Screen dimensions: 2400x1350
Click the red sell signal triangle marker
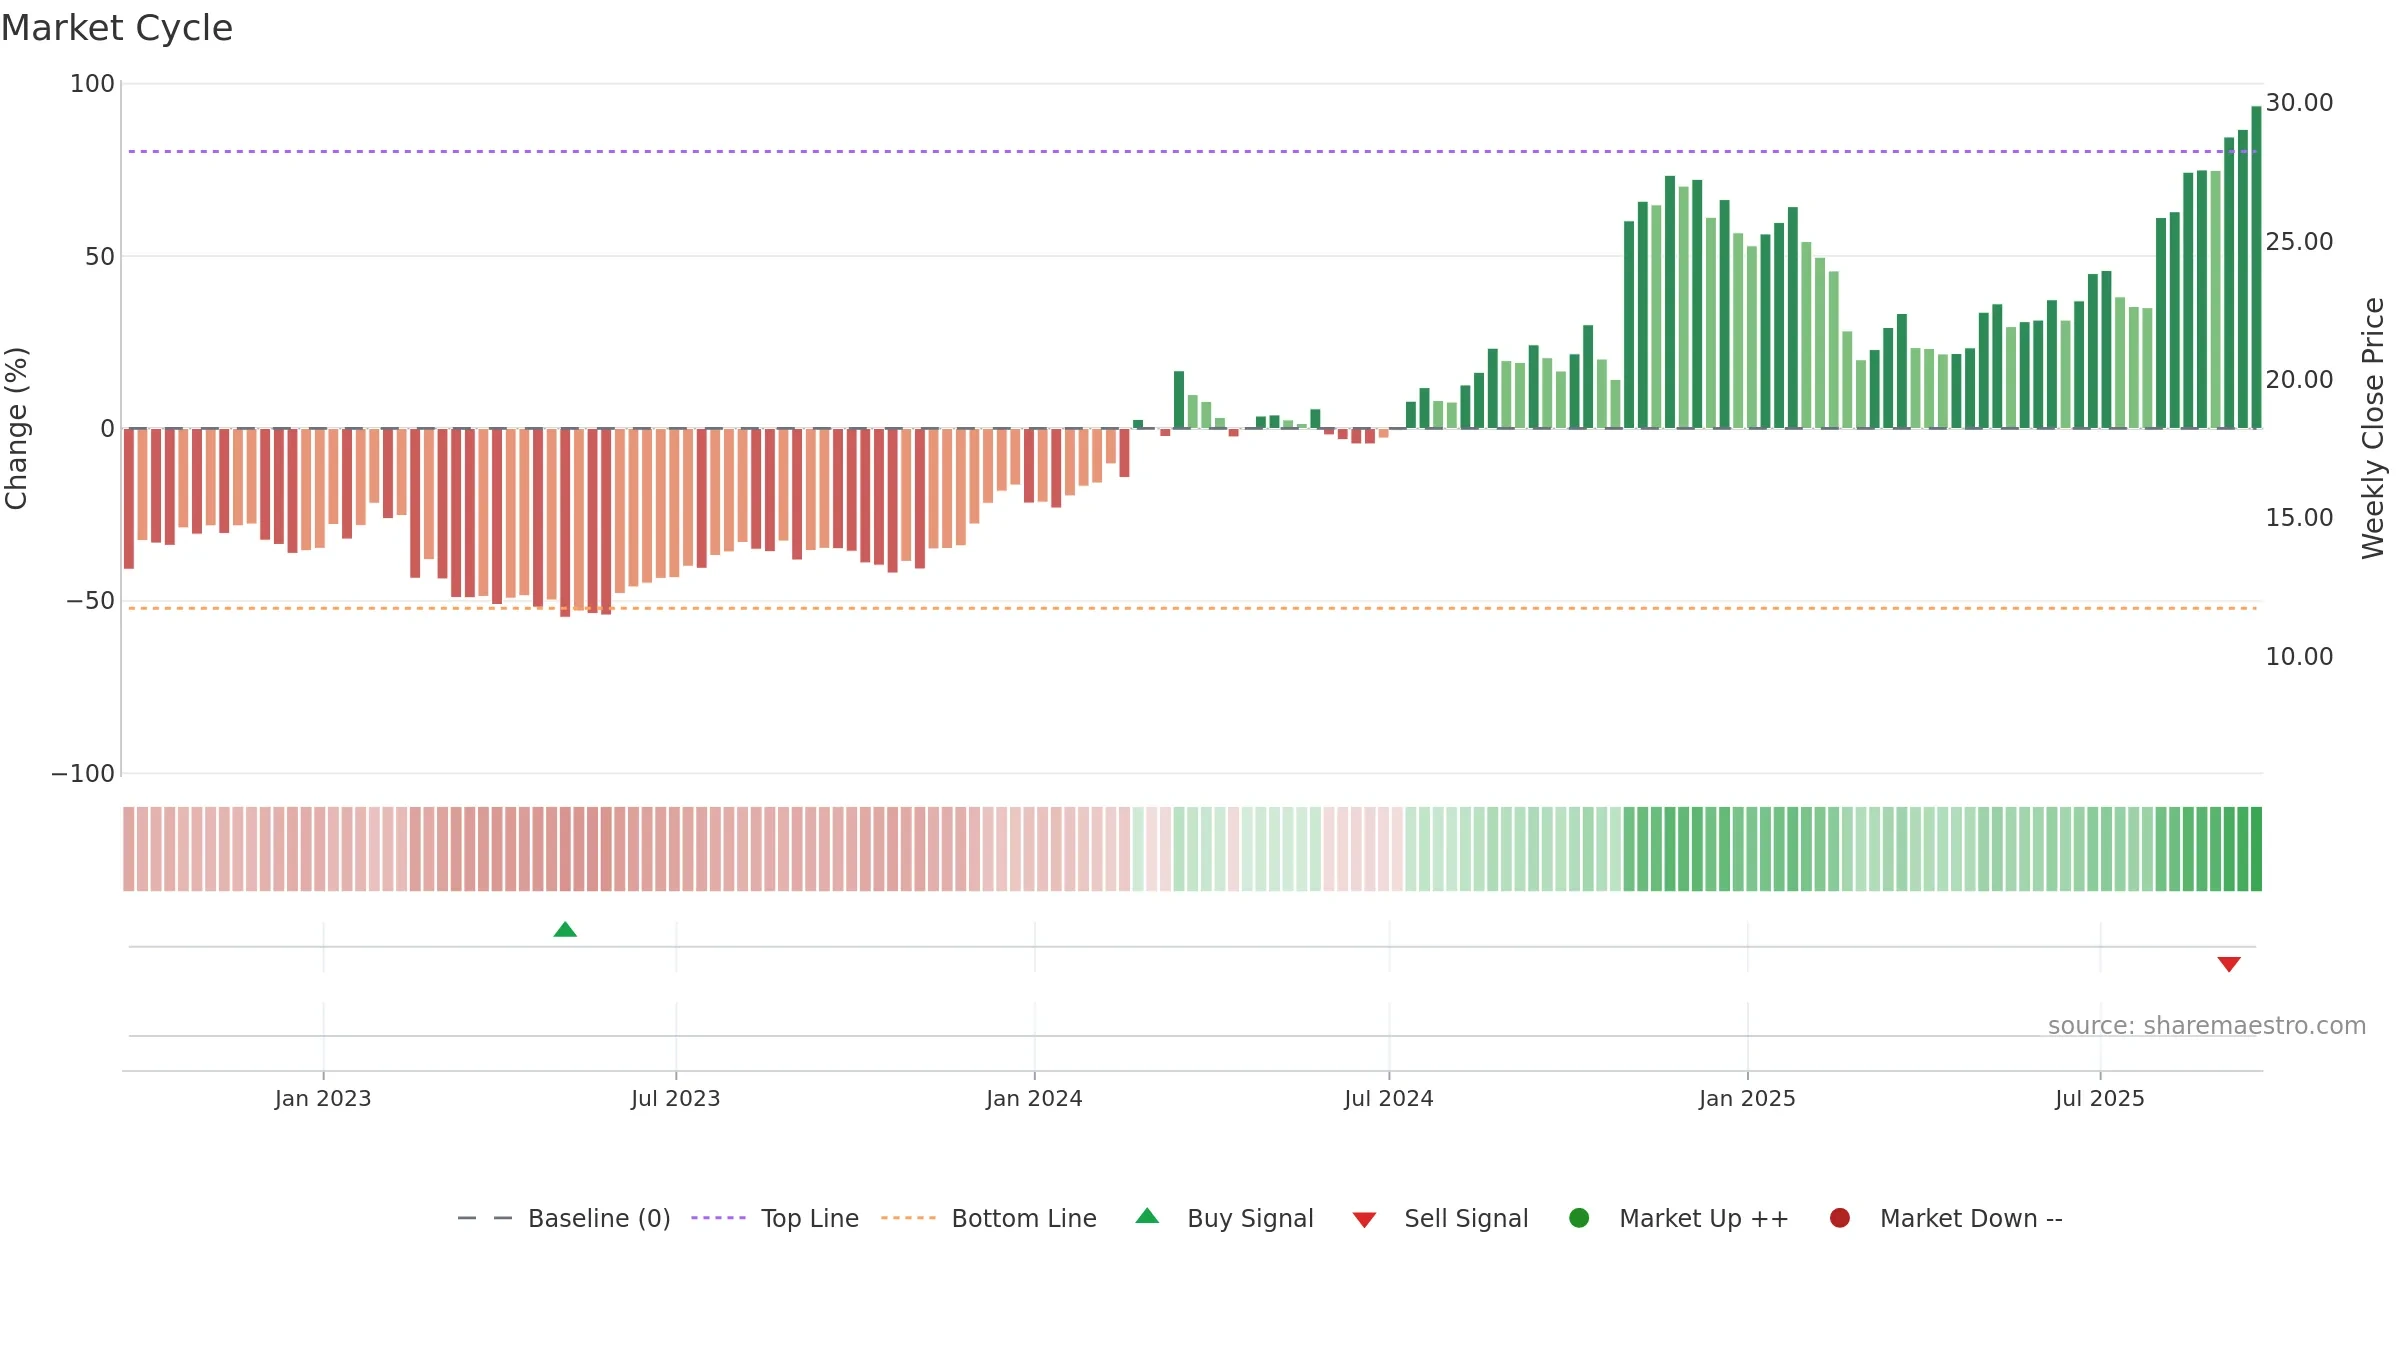(x=2229, y=964)
